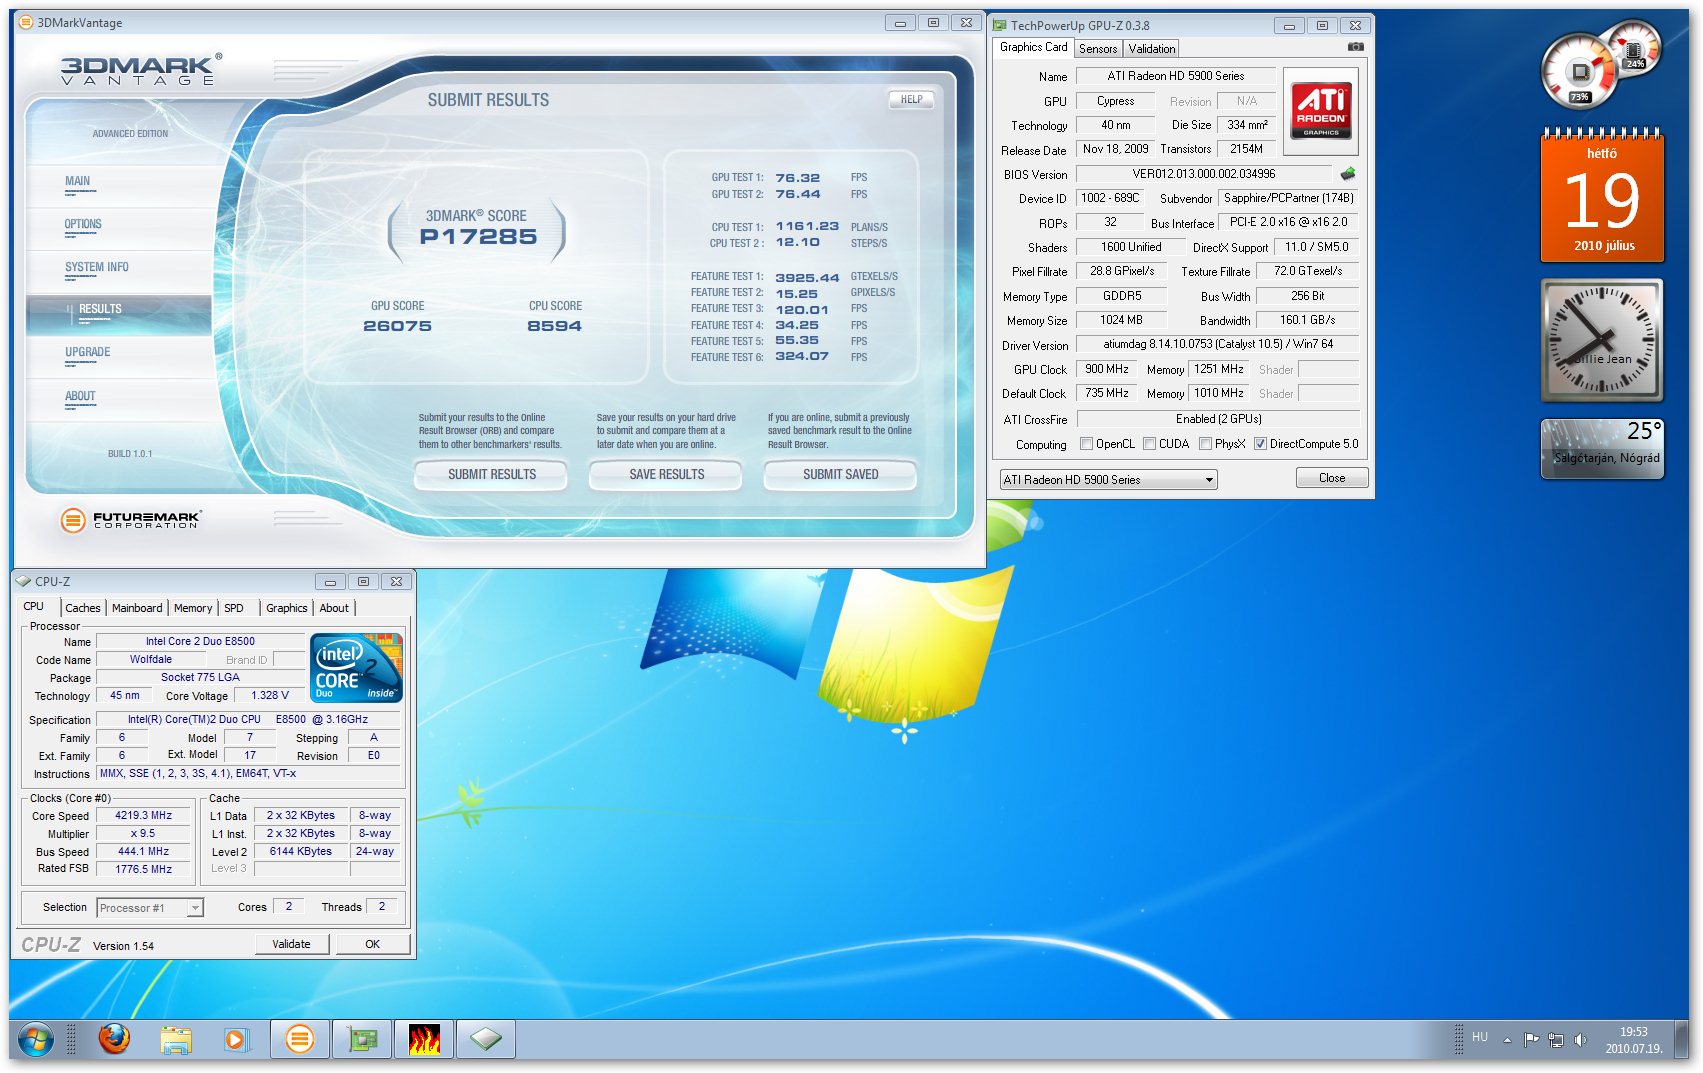Viewport: 1703px width, 1073px height.
Task: Click the Futuremark Corporation logo
Action: 131,520
